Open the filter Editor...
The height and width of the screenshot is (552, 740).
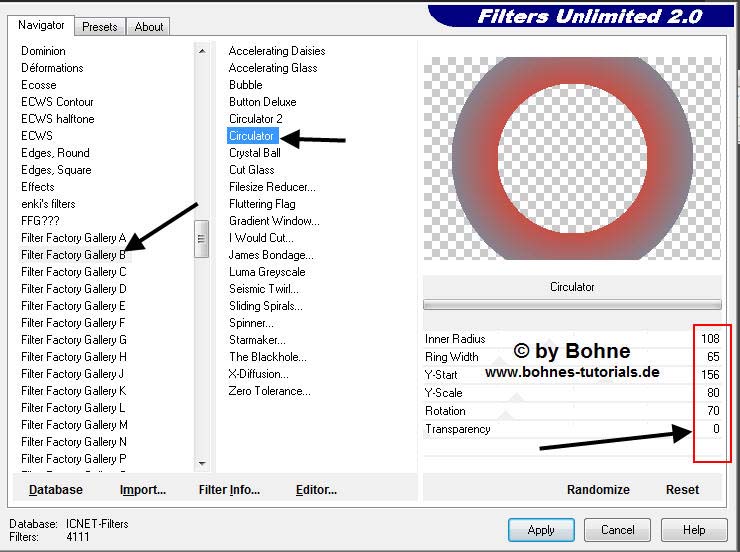point(316,490)
